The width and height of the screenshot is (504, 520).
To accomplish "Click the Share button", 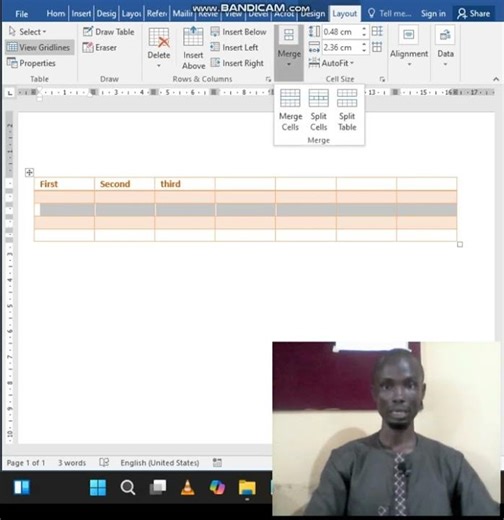I will pyautogui.click(x=473, y=14).
